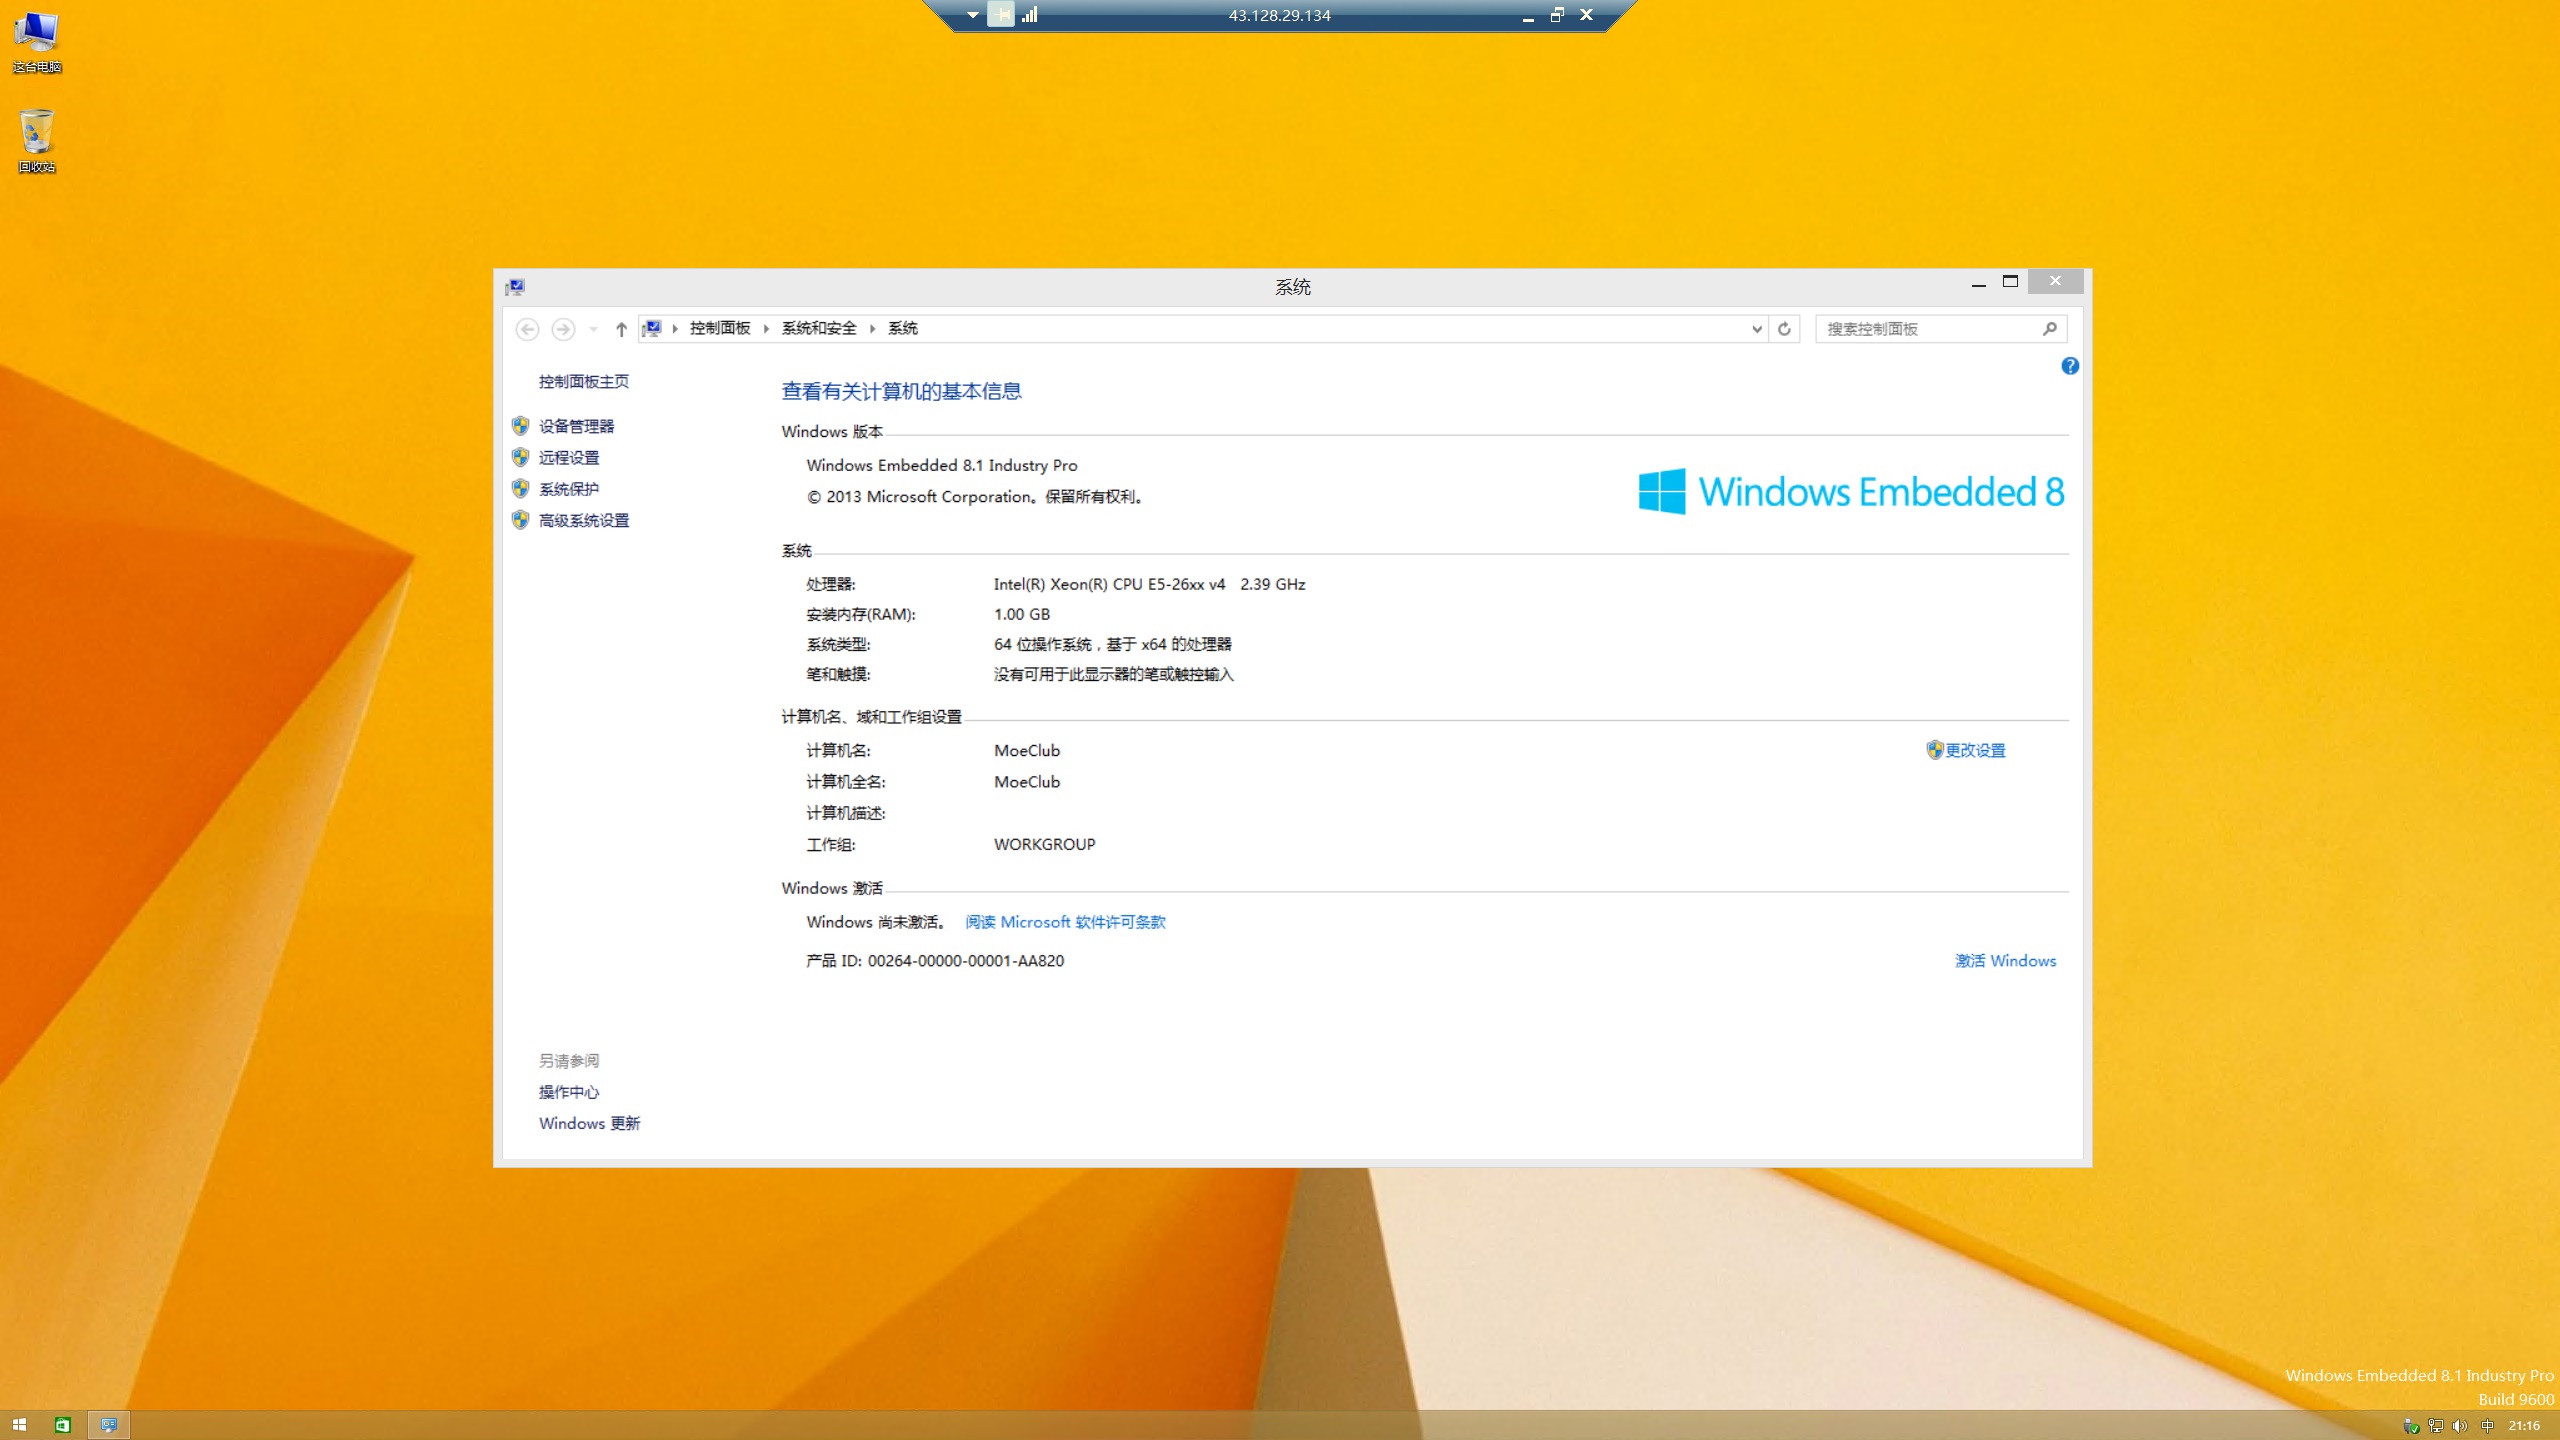Click the shield icon beside 远程设置

coord(520,457)
